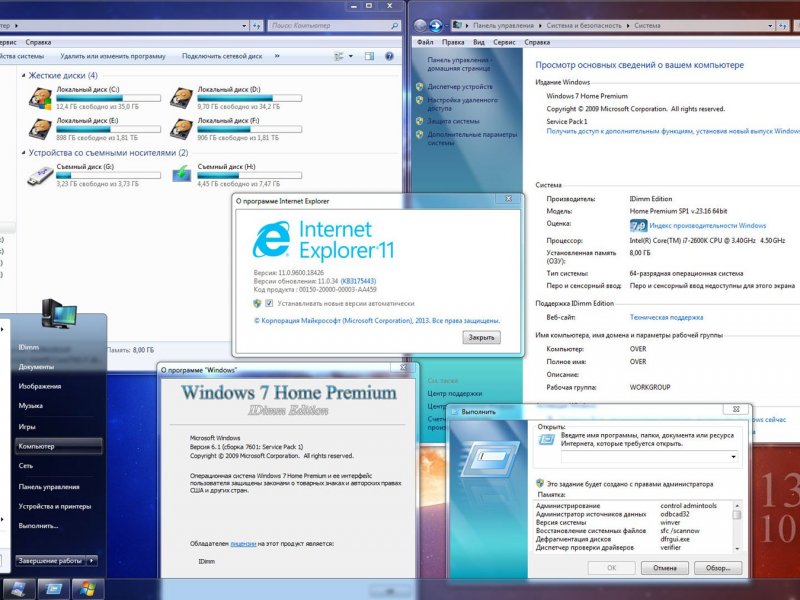Click the computer icon in System breadcrumb bar
Image resolution: width=800 pixels, height=600 pixels.
(x=457, y=25)
